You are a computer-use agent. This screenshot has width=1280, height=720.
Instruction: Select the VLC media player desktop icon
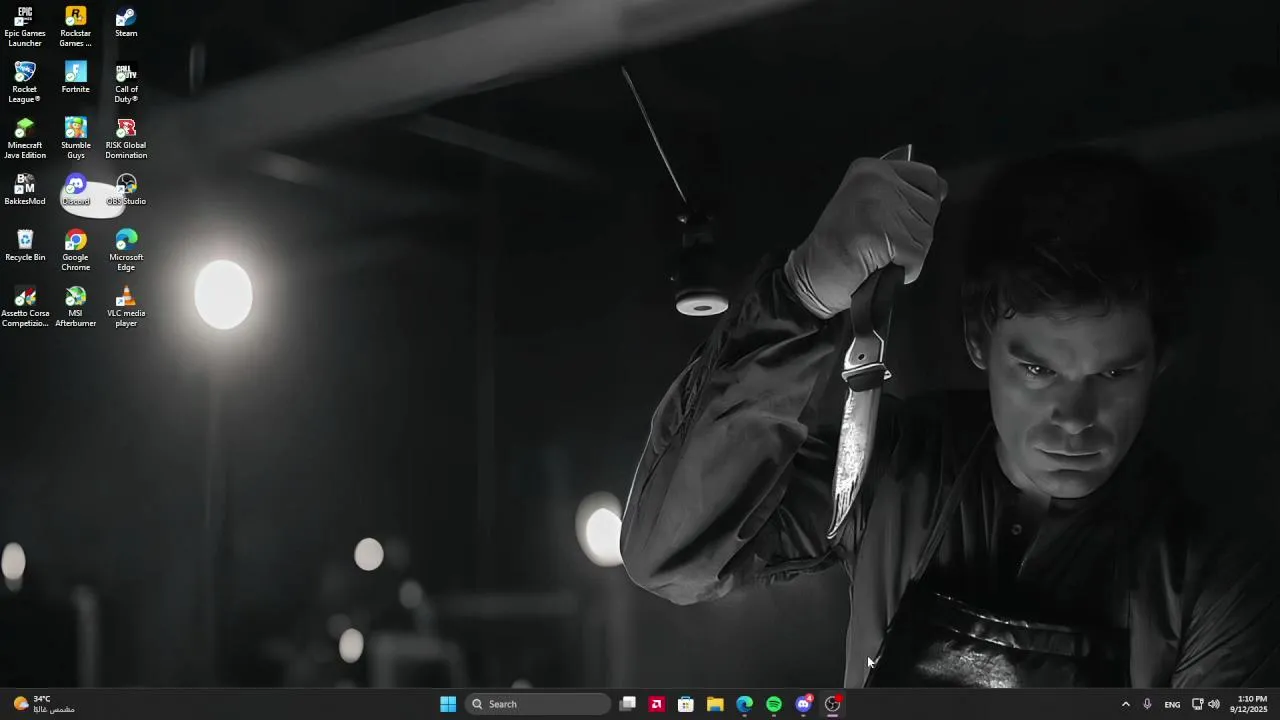(126, 307)
